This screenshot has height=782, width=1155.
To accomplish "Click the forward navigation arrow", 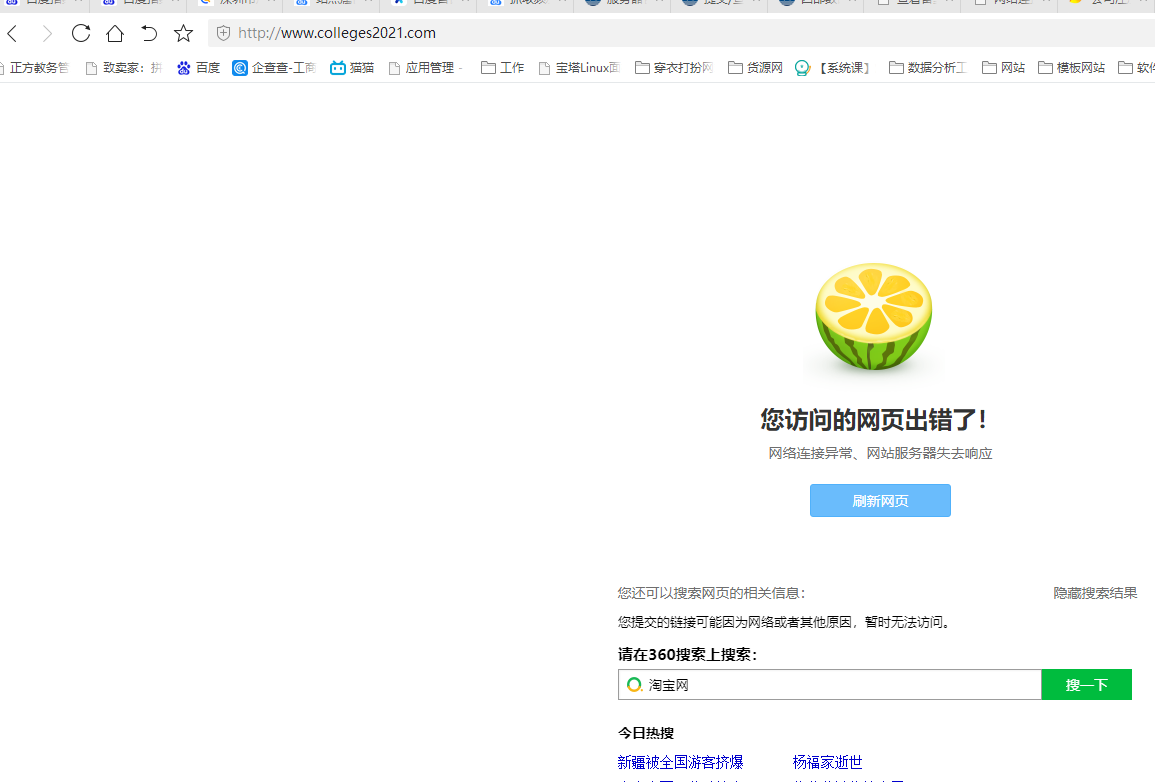I will [x=46, y=33].
